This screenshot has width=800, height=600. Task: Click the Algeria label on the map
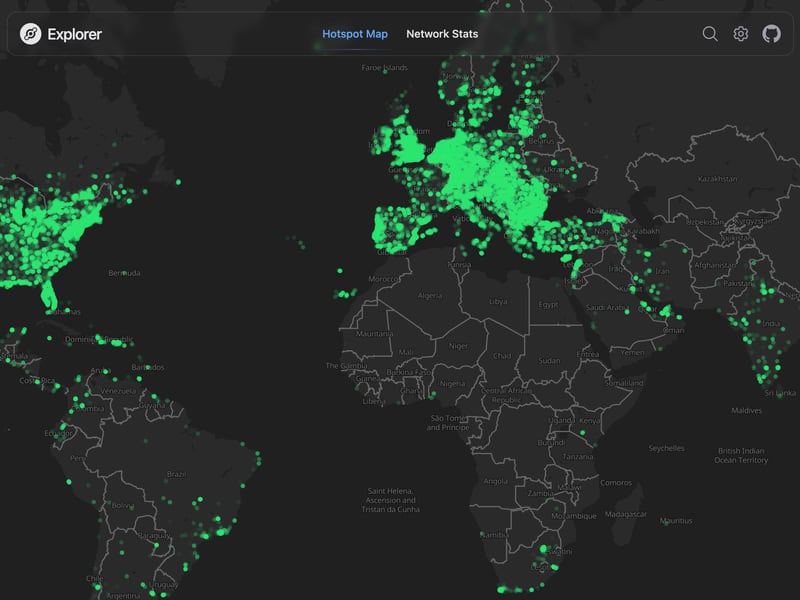pos(429,296)
